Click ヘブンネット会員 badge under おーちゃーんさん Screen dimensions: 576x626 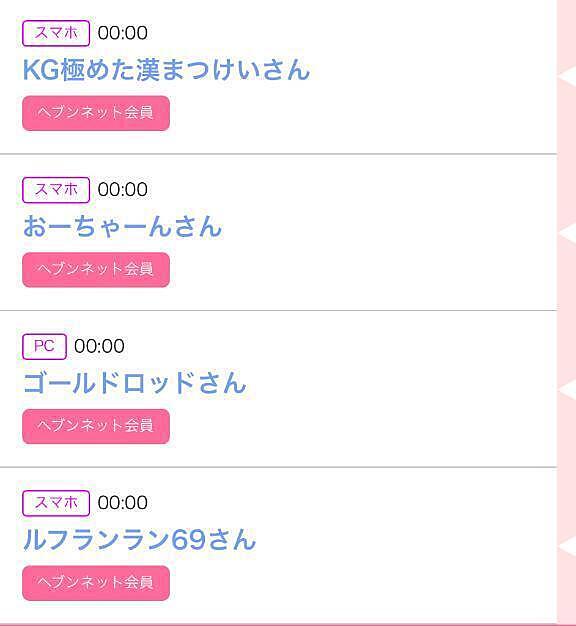tap(96, 269)
